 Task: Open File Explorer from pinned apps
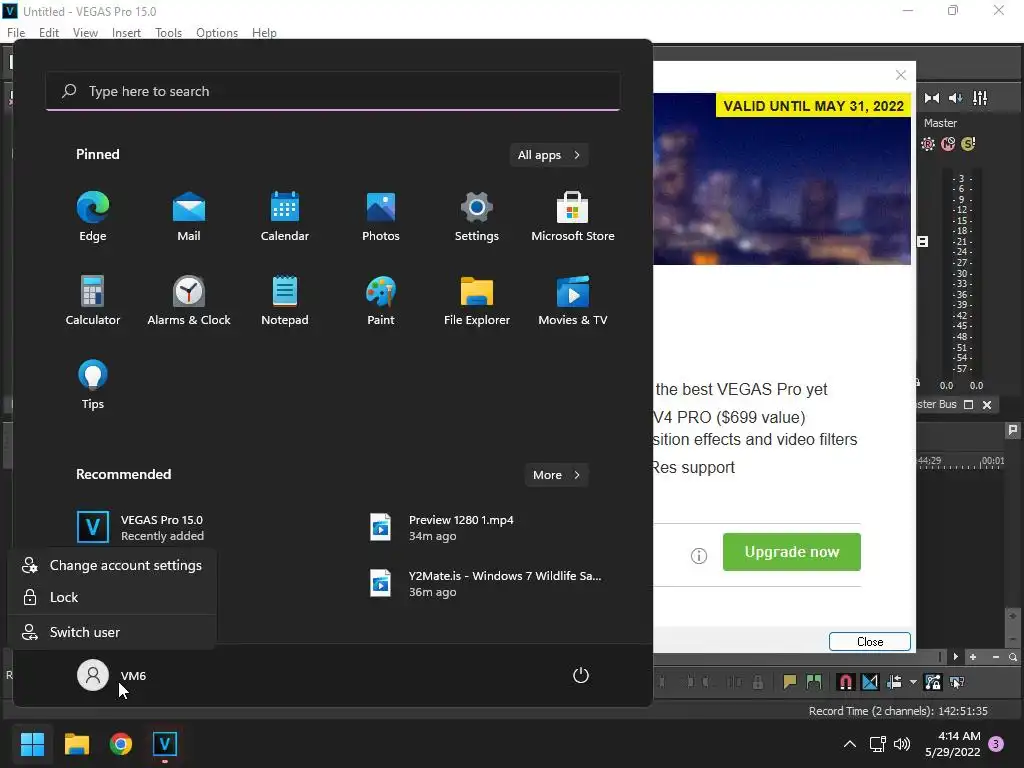coord(477,300)
